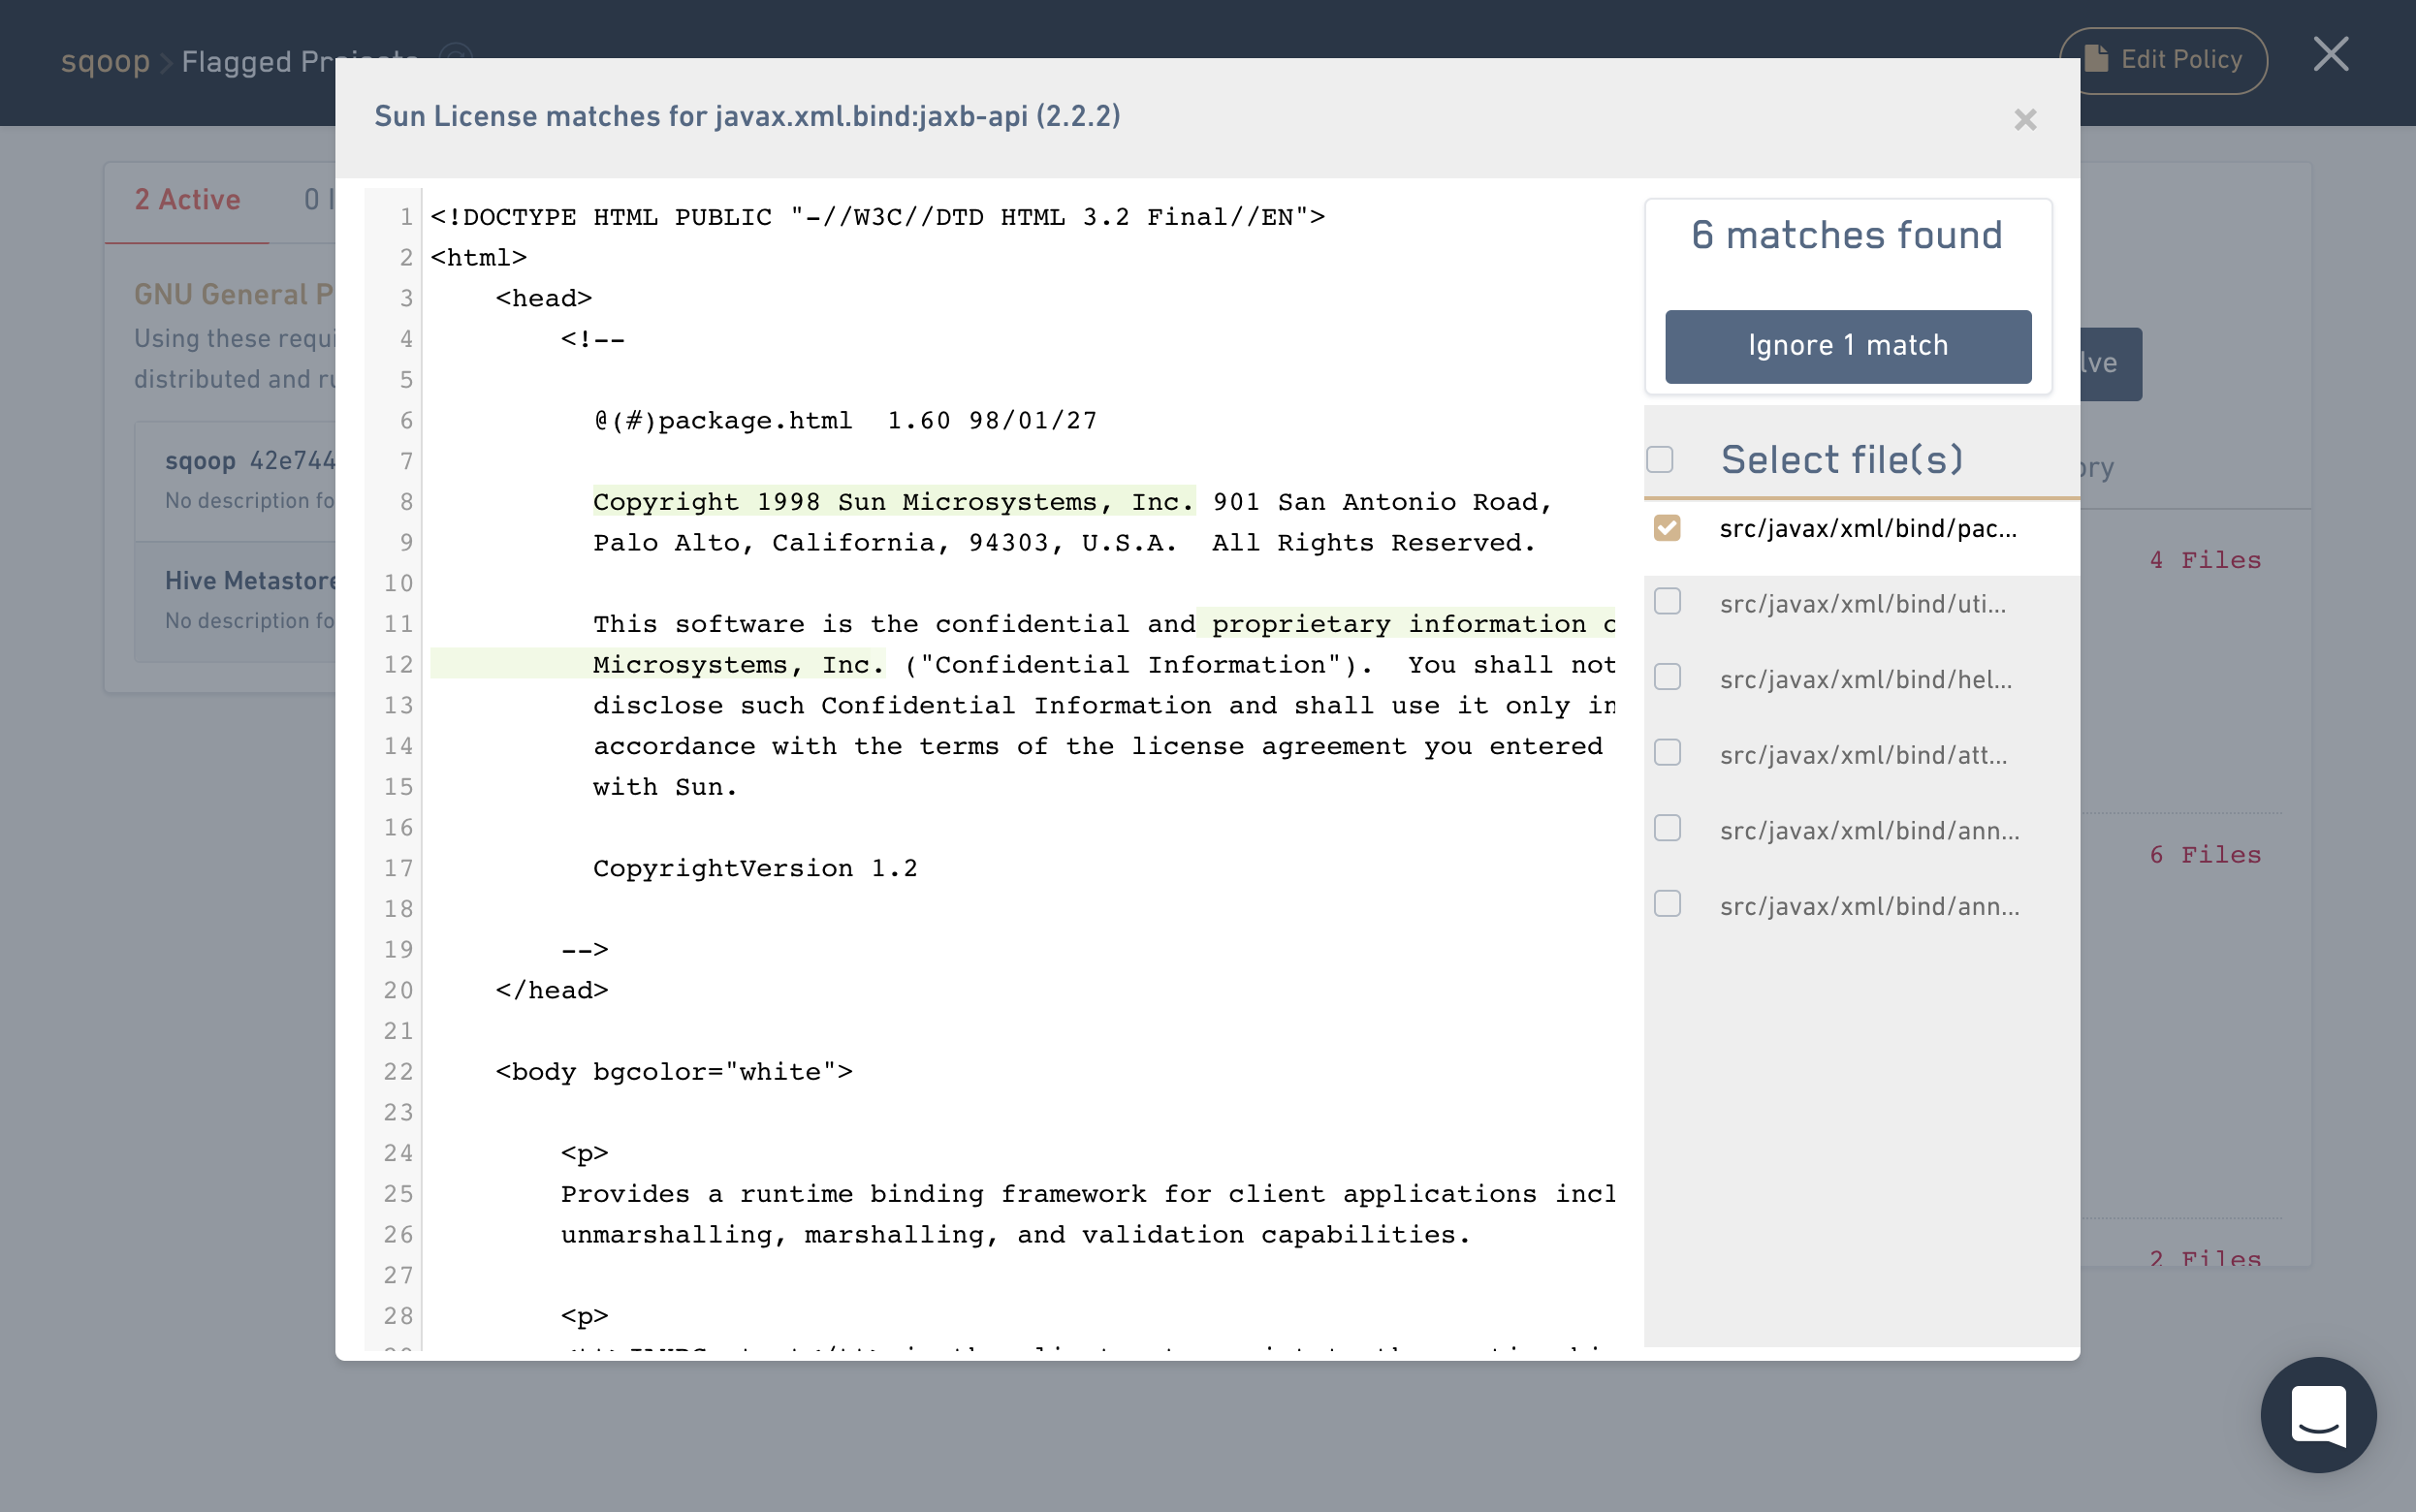
Task: Check the src/javax/xml/bind/hel... file checkbox
Action: point(1667,678)
